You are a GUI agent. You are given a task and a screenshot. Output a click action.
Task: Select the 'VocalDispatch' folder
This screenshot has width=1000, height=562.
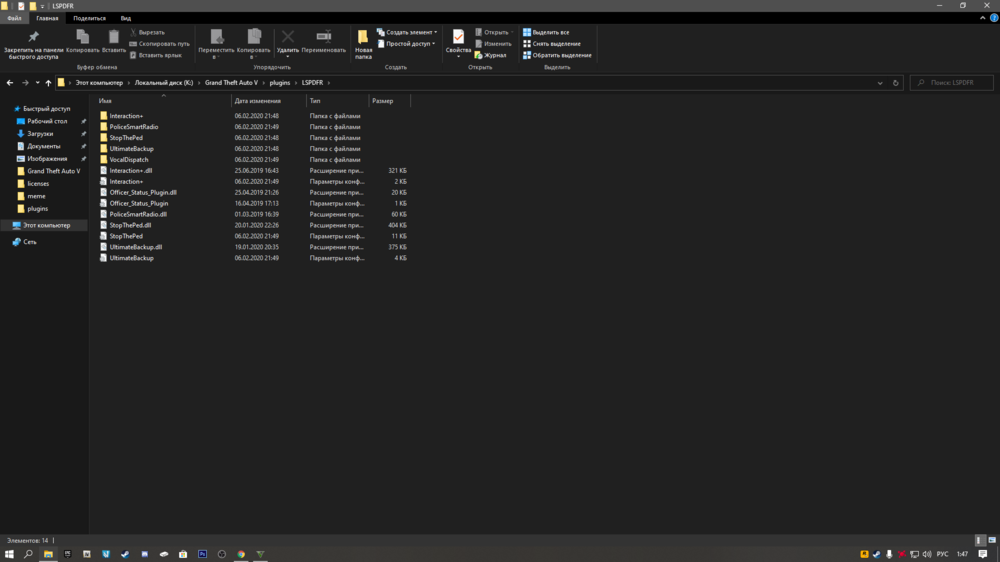coord(128,159)
